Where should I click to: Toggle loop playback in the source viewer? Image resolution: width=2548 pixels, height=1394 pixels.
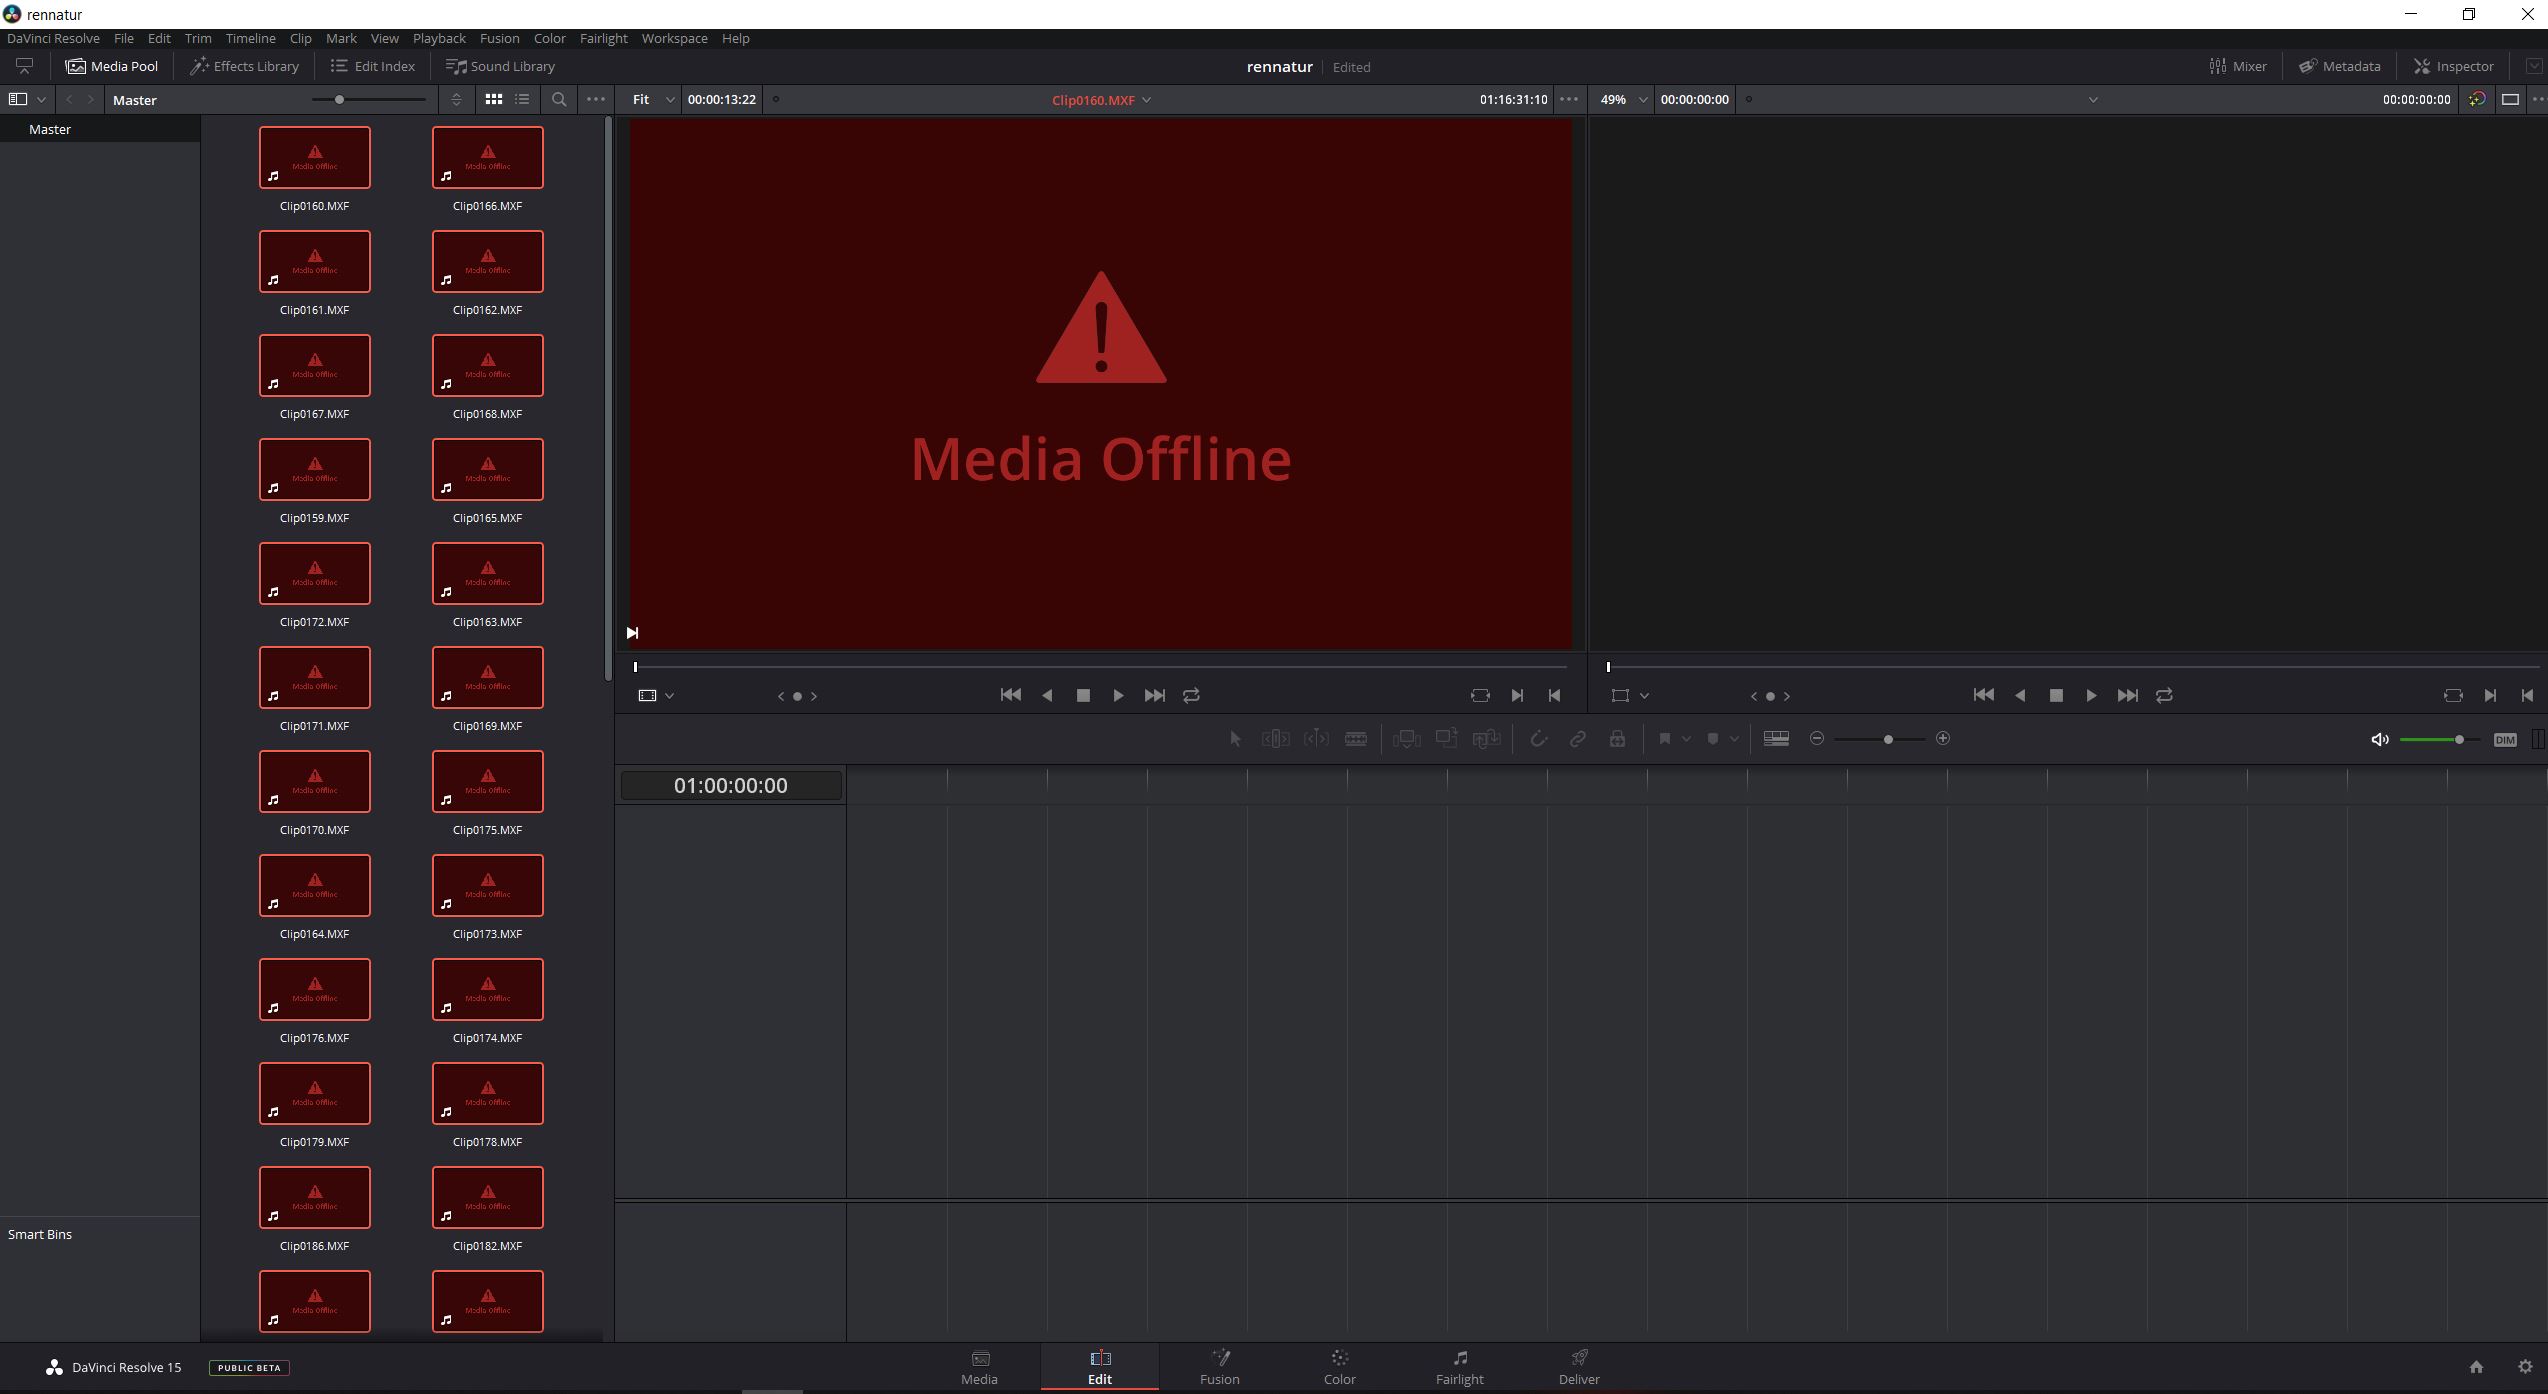pyautogui.click(x=1191, y=696)
